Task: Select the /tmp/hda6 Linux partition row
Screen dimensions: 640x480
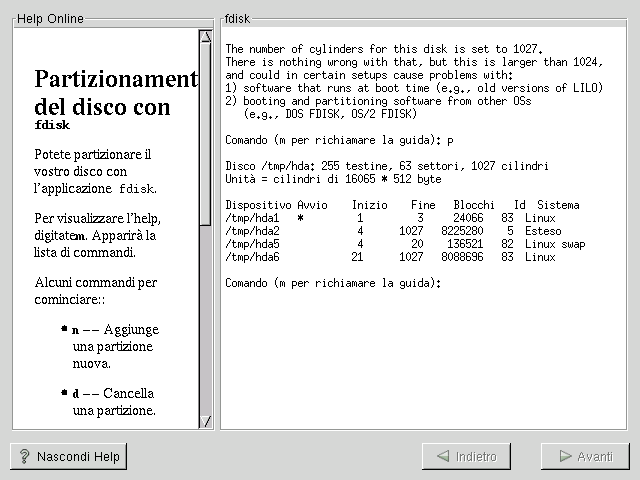Action: coord(390,257)
